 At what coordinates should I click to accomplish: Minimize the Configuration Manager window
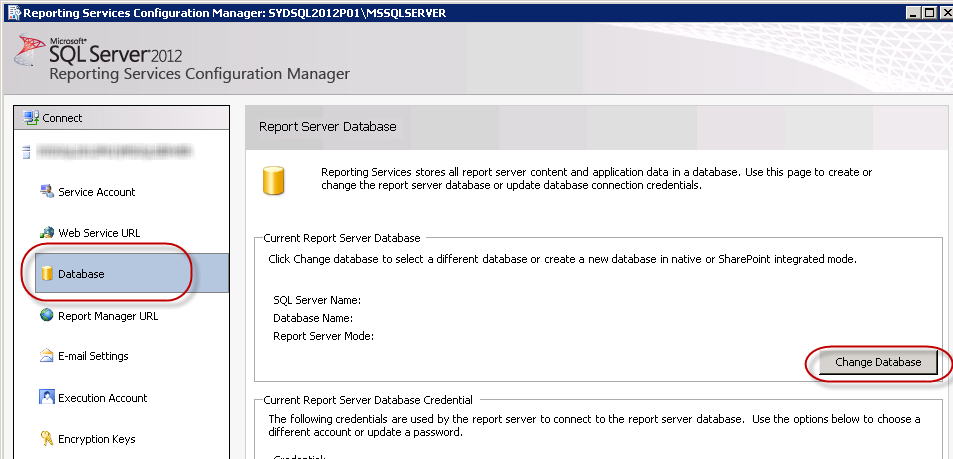tap(913, 12)
